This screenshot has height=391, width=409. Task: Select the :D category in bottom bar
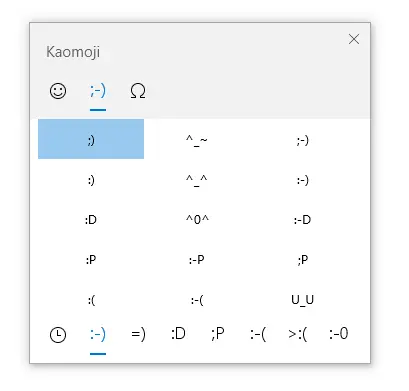(178, 334)
